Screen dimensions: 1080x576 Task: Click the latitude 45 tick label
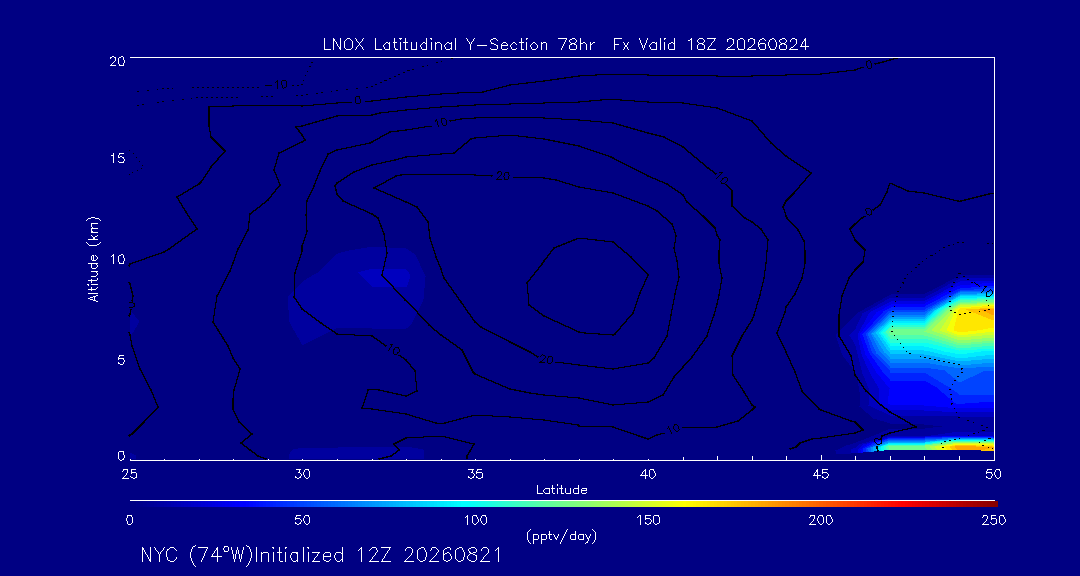click(x=821, y=473)
